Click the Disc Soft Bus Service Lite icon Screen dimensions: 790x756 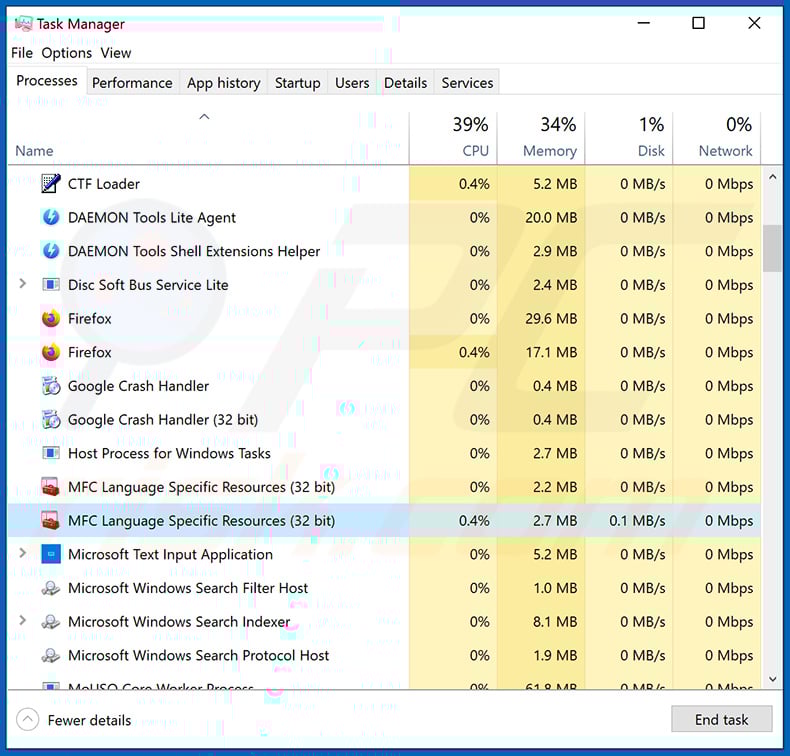51,285
